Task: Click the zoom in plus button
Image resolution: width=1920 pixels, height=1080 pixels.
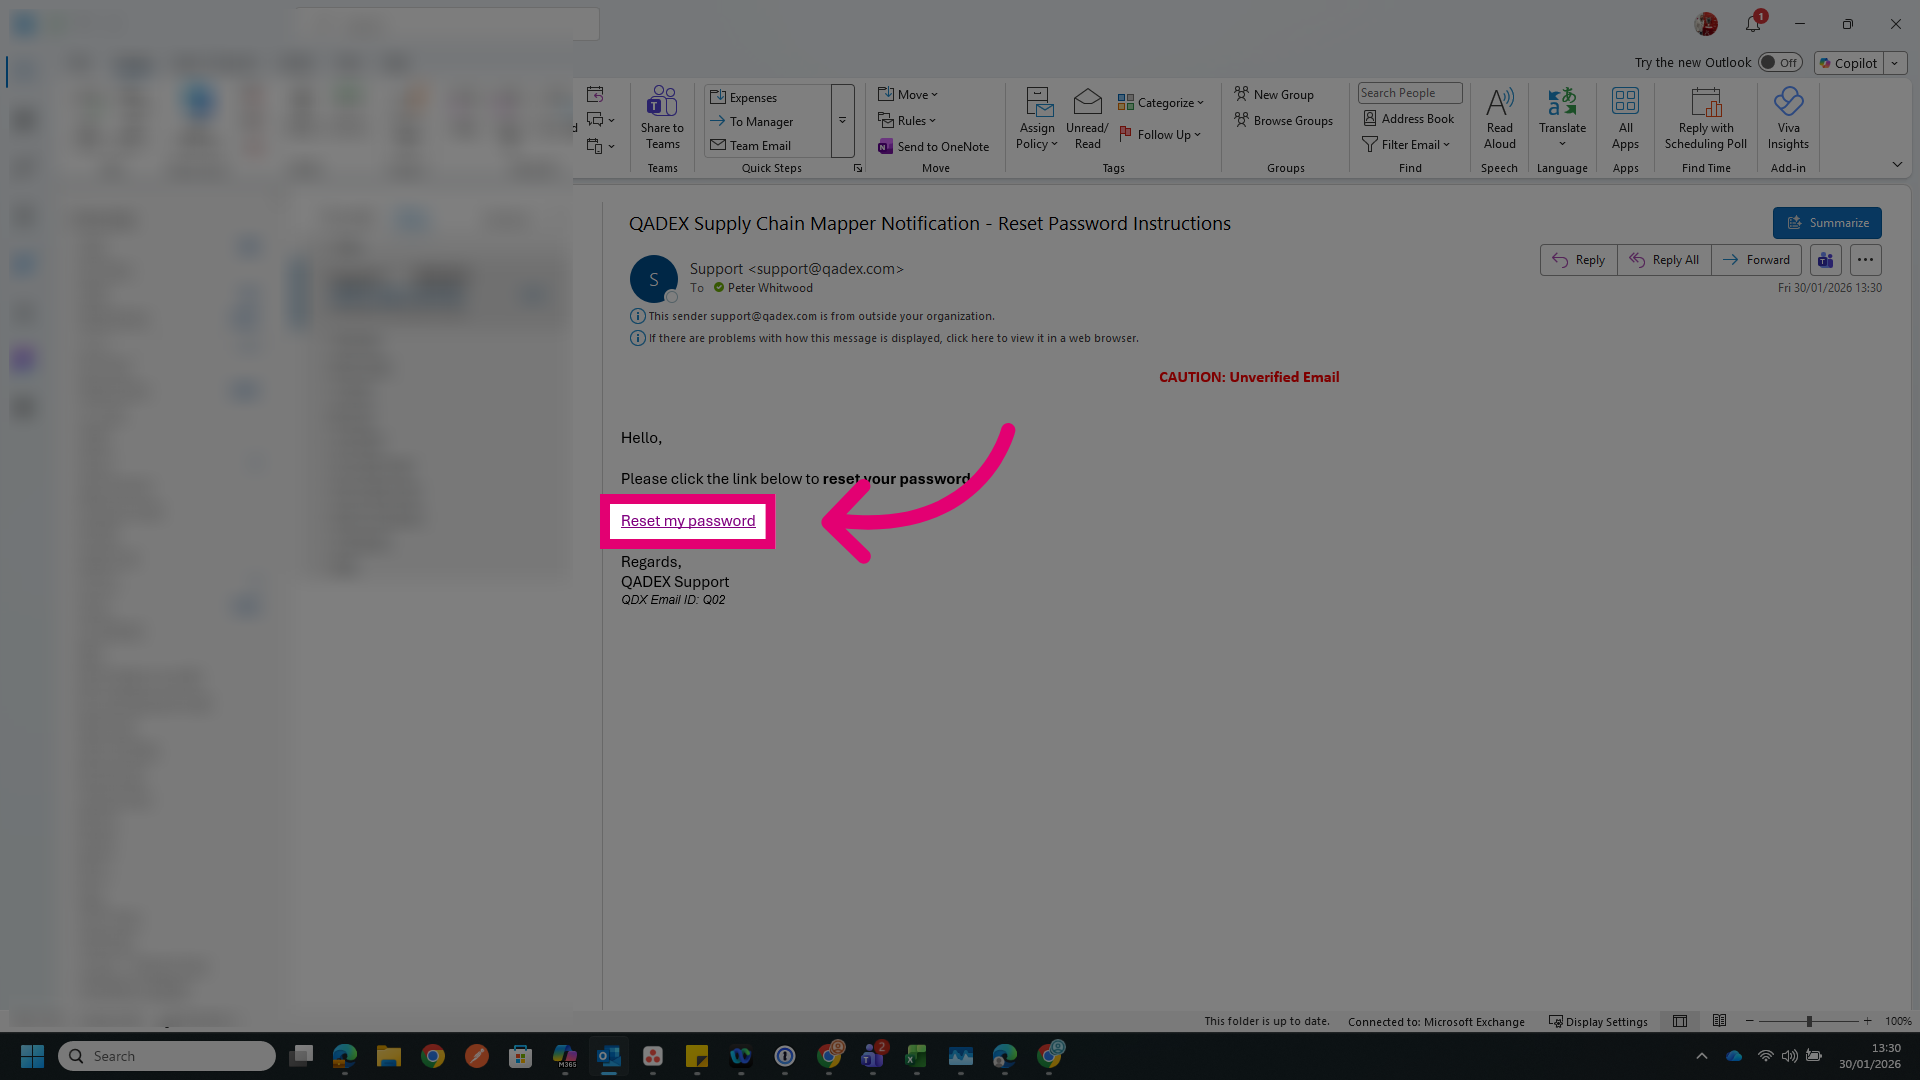Action: pyautogui.click(x=1867, y=1021)
